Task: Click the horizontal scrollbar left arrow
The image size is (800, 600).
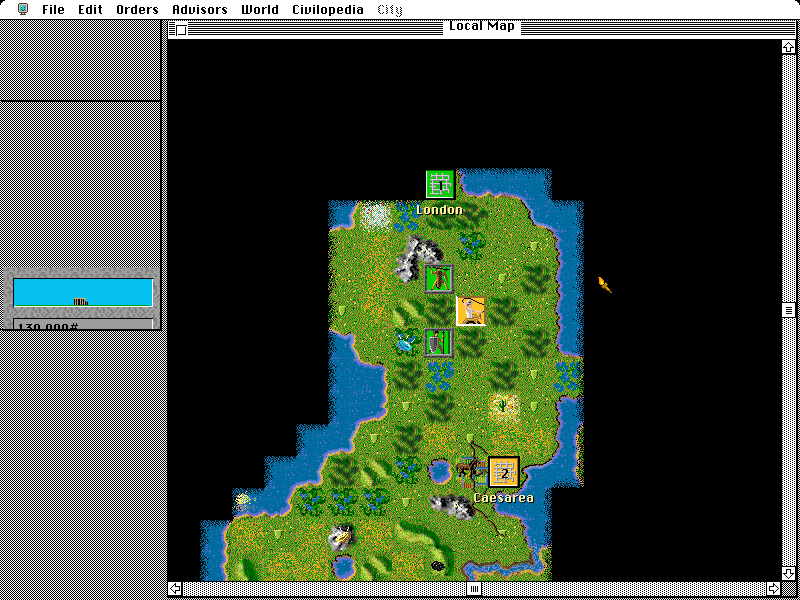Action: pyautogui.click(x=175, y=588)
